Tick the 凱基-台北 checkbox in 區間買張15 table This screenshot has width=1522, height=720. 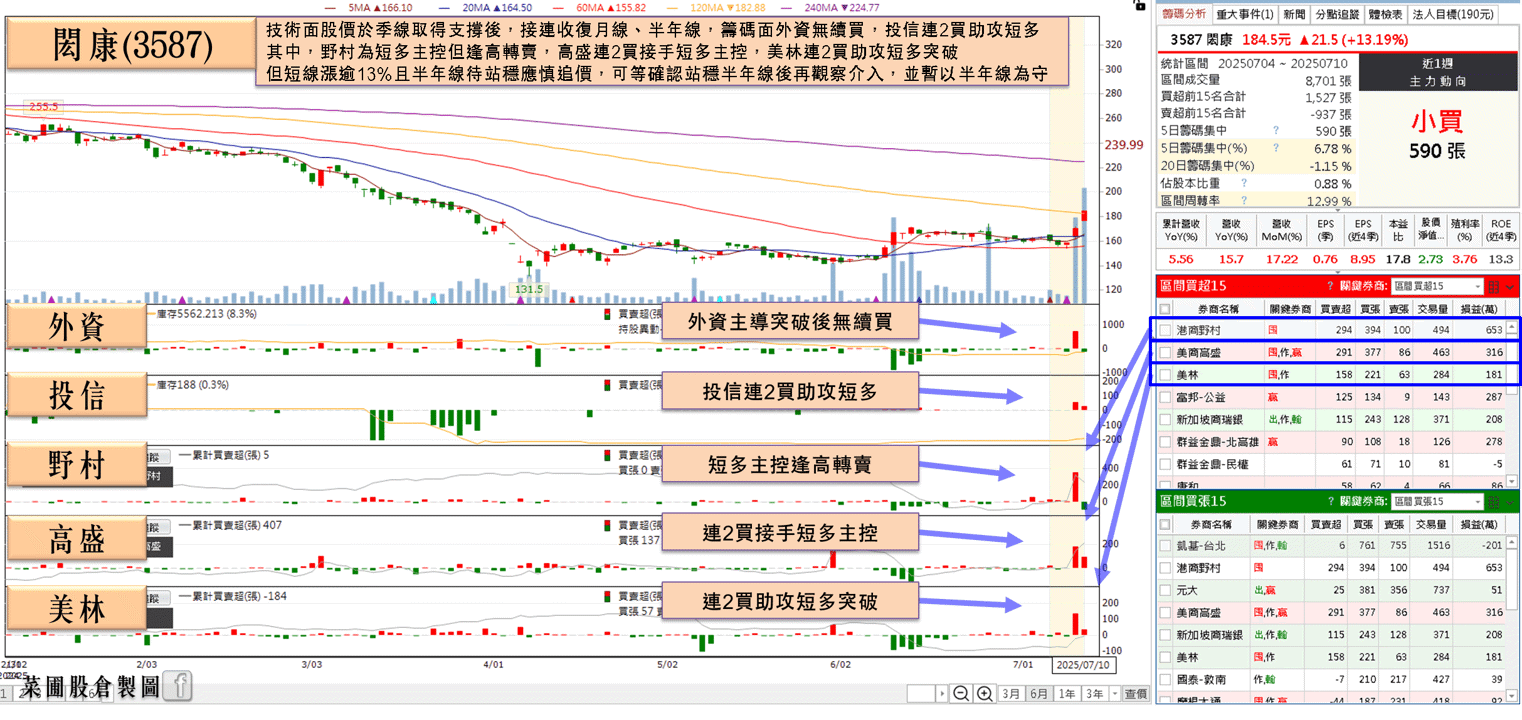click(x=1165, y=546)
